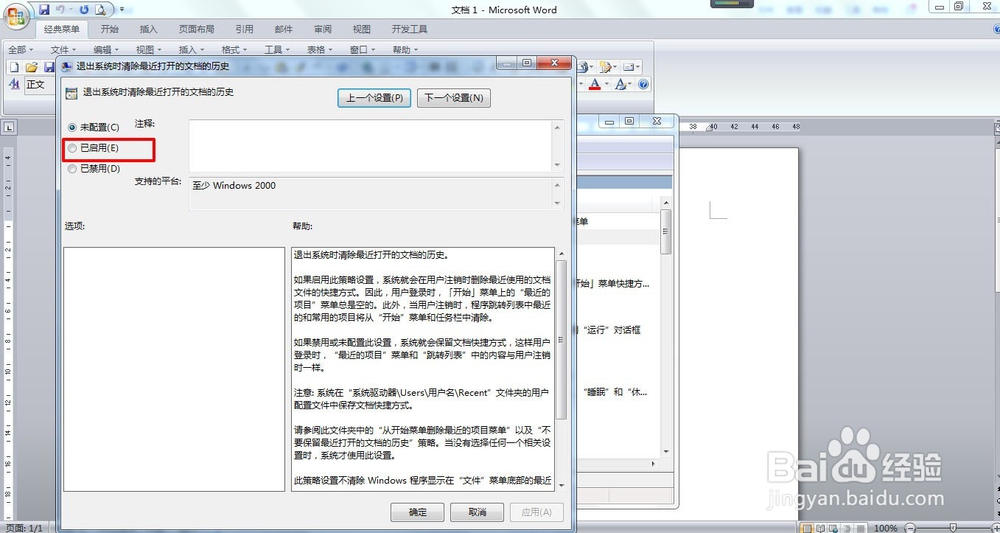Select the 经典菜单 ribbon tab

(62, 29)
